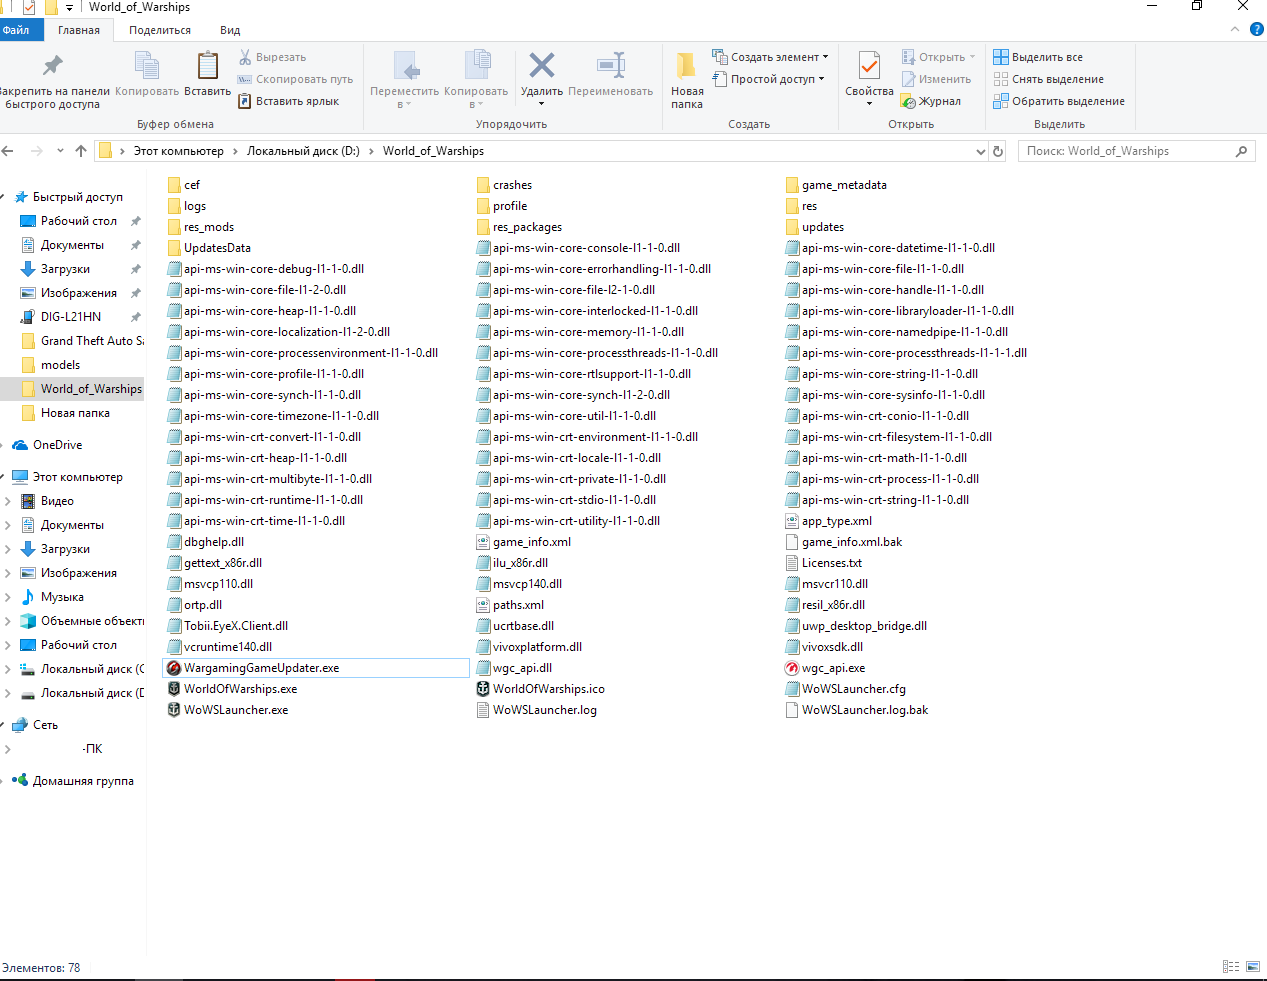This screenshot has width=1267, height=981.
Task: Open the Easy access (Простой доступ) dropdown
Action: (x=768, y=79)
